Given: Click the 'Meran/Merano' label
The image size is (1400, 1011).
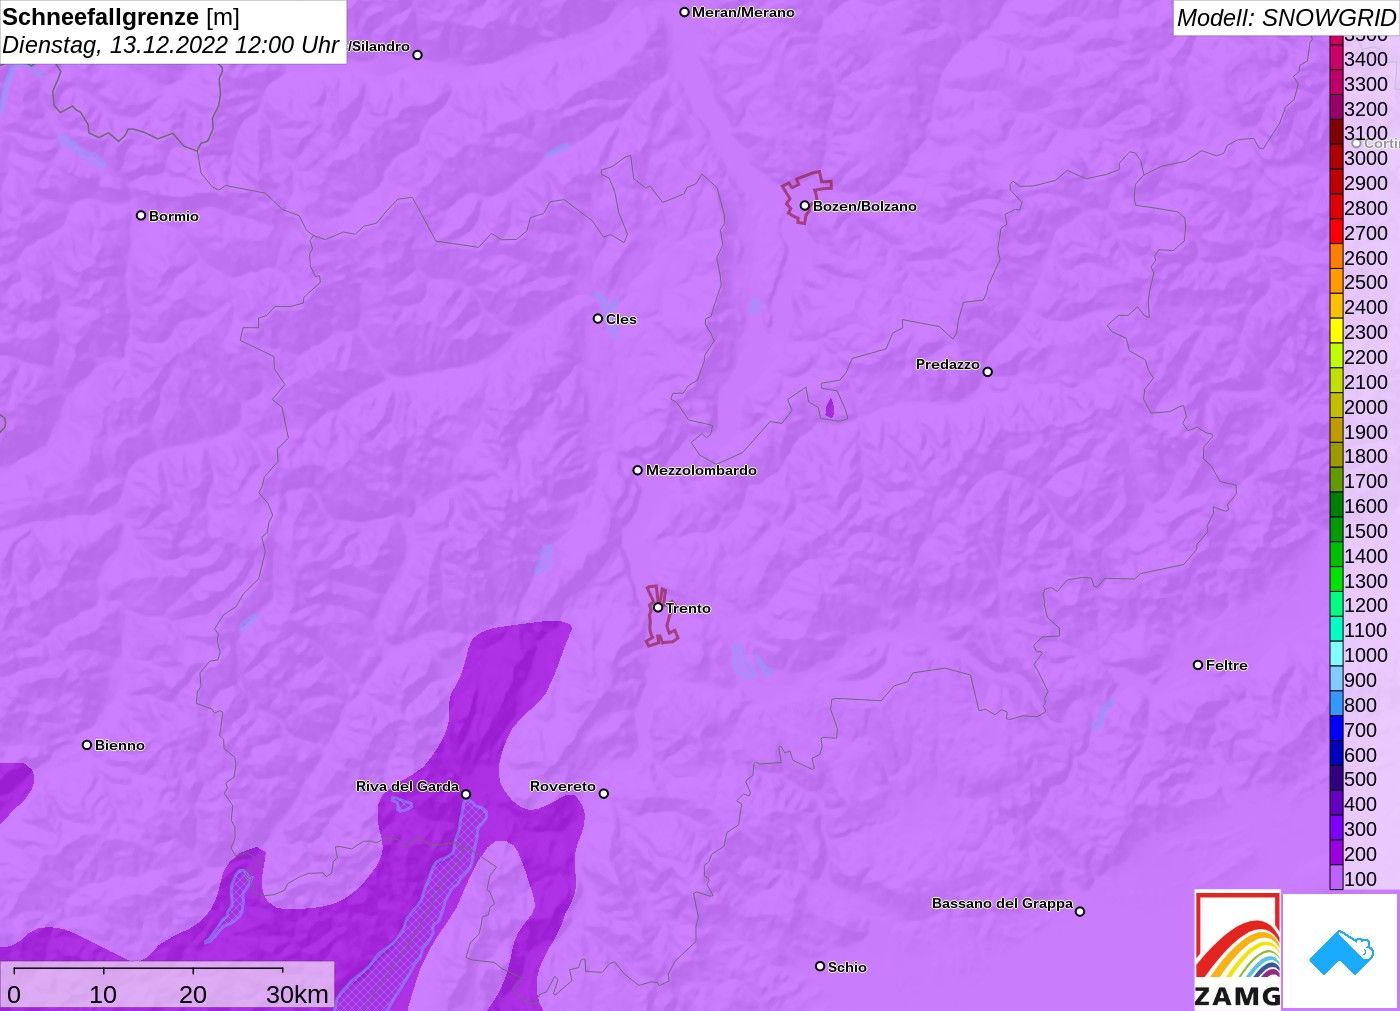Looking at the screenshot, I should (743, 12).
